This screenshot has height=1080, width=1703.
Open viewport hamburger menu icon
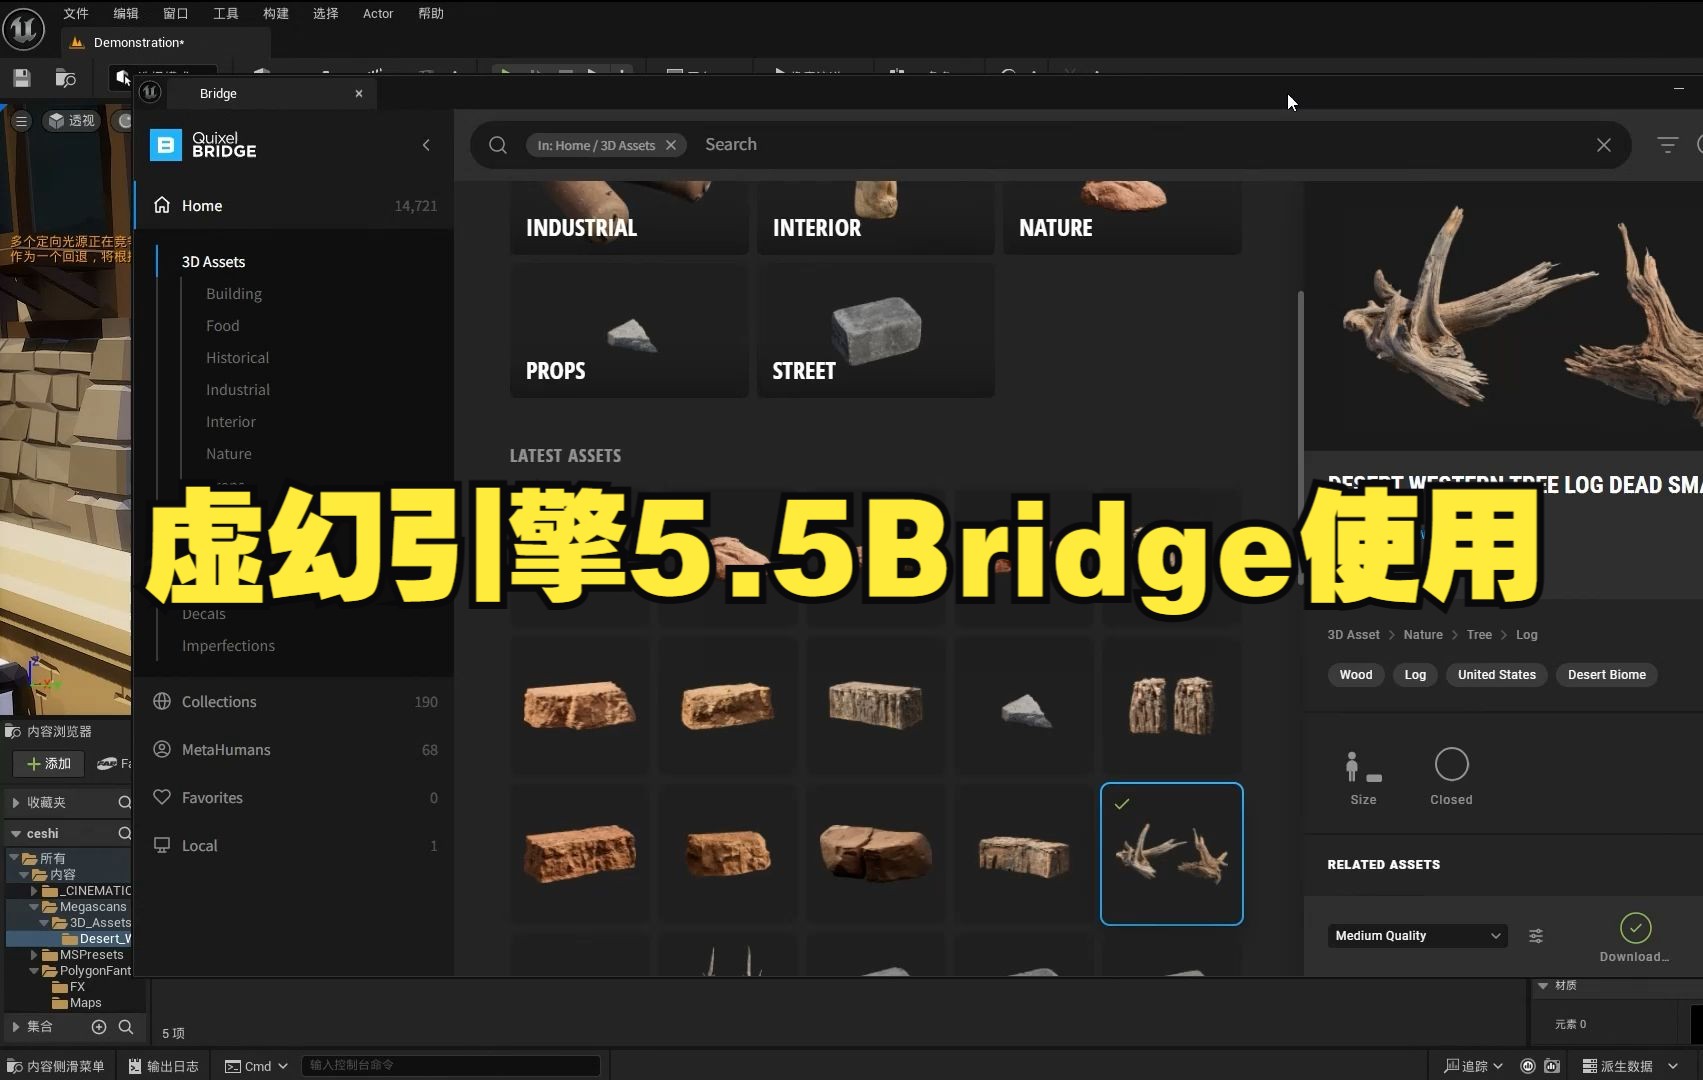[x=20, y=120]
